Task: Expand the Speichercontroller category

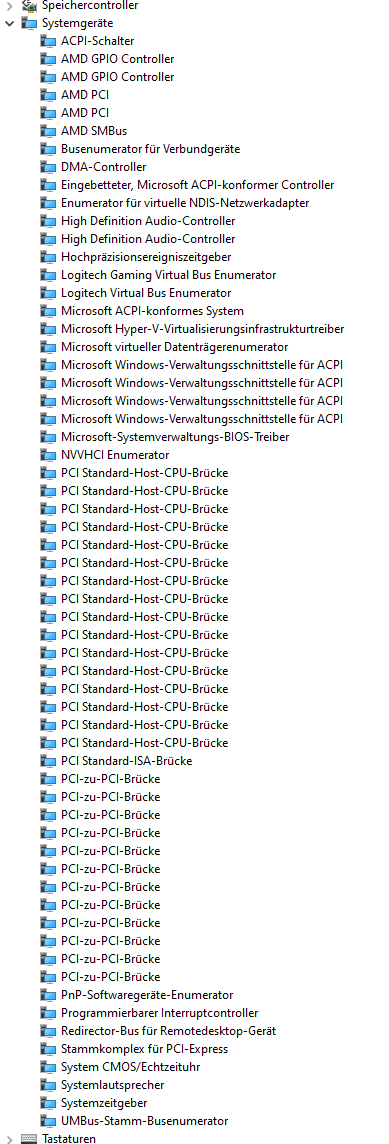Action: (x=9, y=5)
